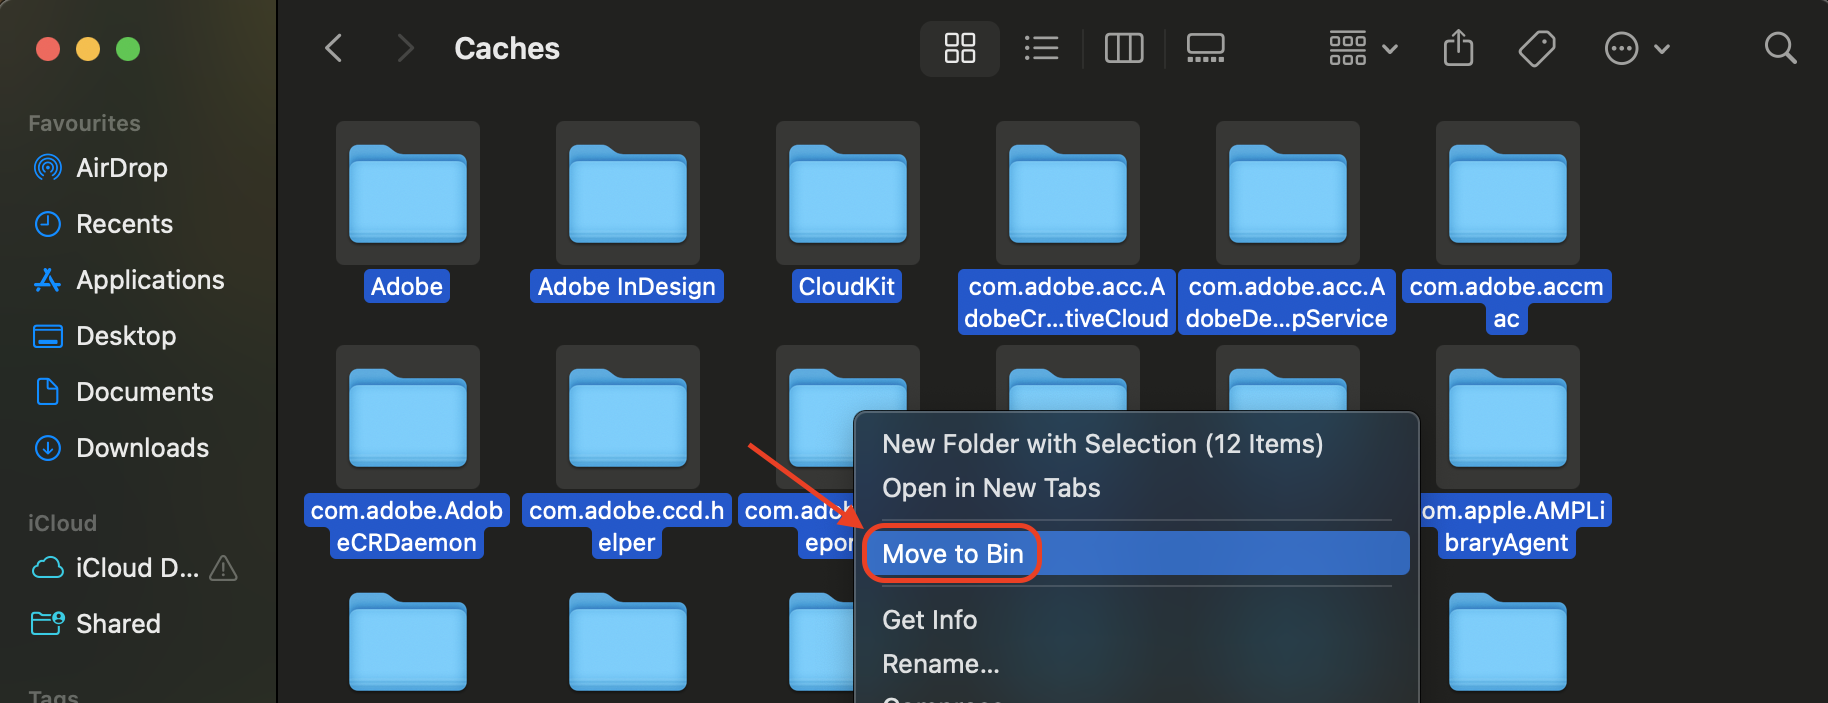Go back with the left chevron

tap(334, 48)
